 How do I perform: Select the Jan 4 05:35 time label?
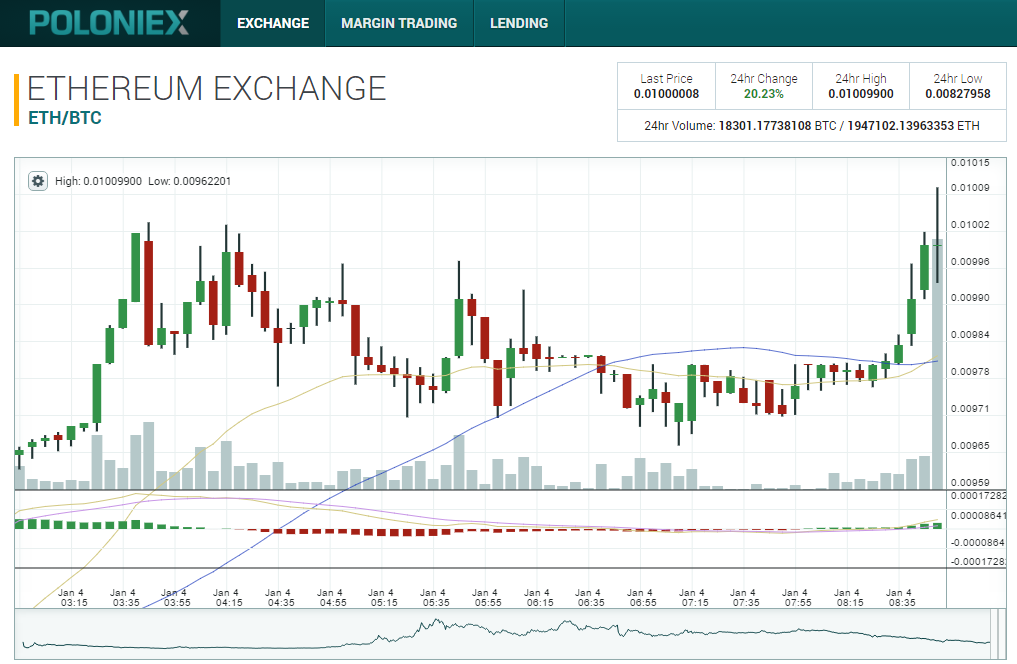pos(436,597)
